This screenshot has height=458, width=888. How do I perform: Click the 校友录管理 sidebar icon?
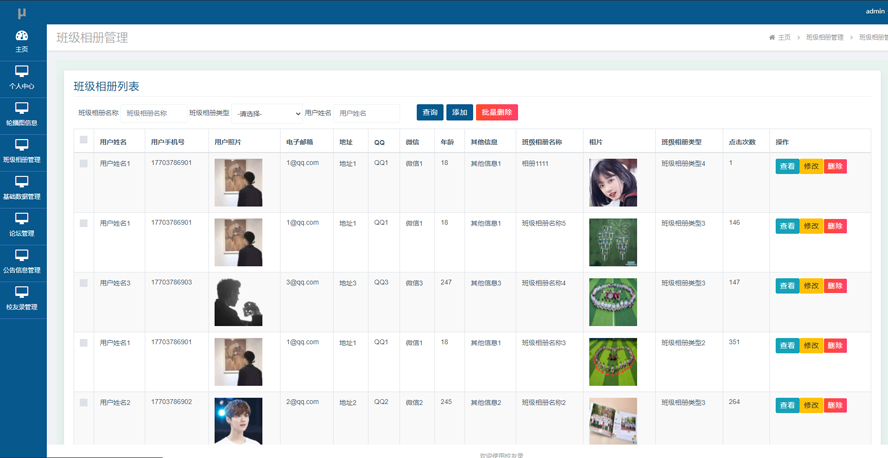(x=22, y=292)
